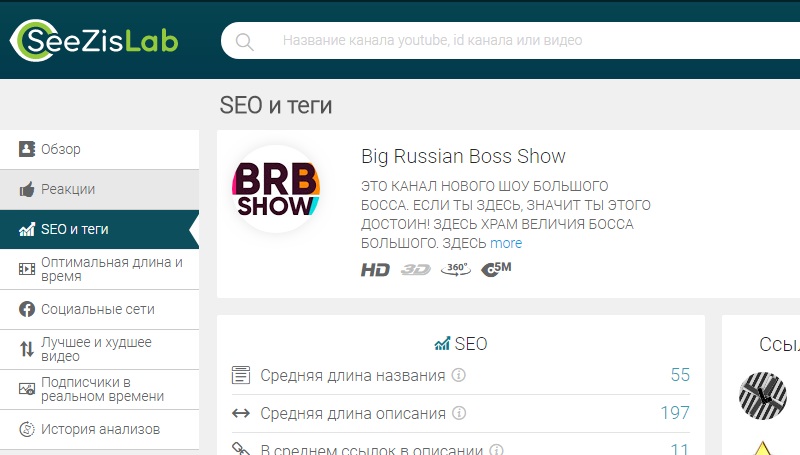Click the SeeZisLab logo
Screen dimensions: 800x455
tap(94, 40)
